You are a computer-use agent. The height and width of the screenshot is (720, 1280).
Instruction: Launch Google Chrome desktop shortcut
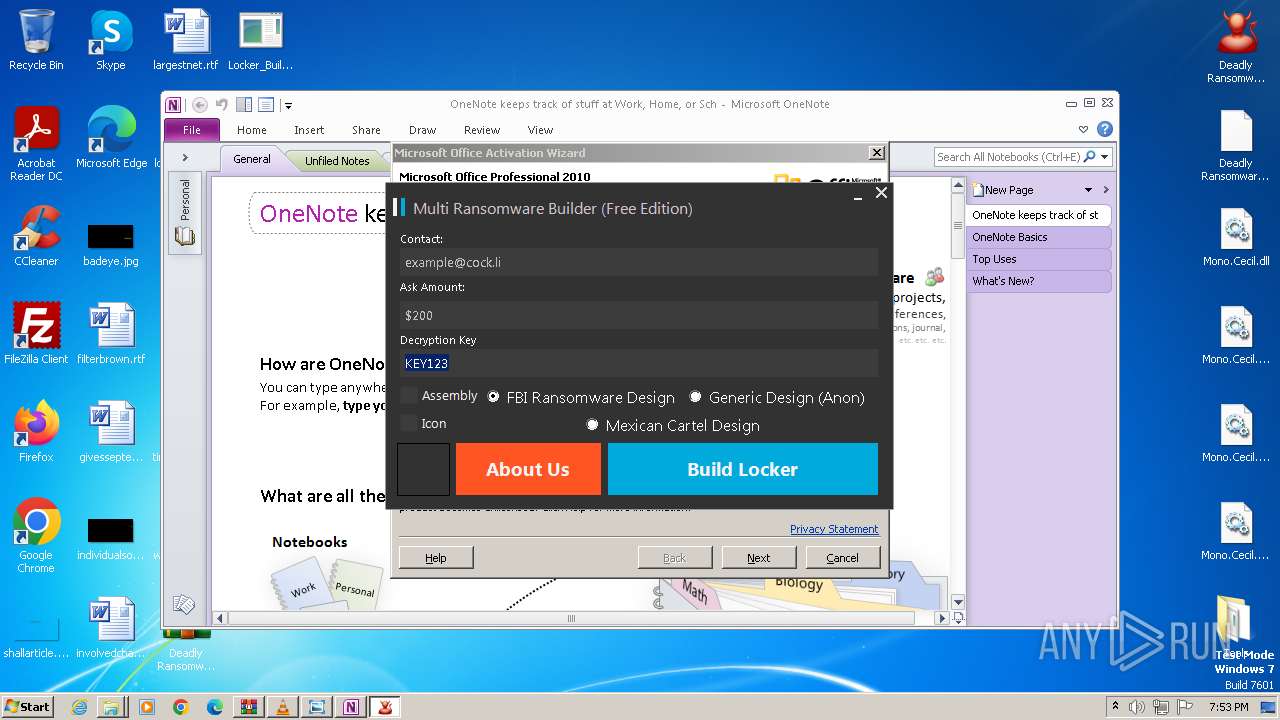point(36,536)
